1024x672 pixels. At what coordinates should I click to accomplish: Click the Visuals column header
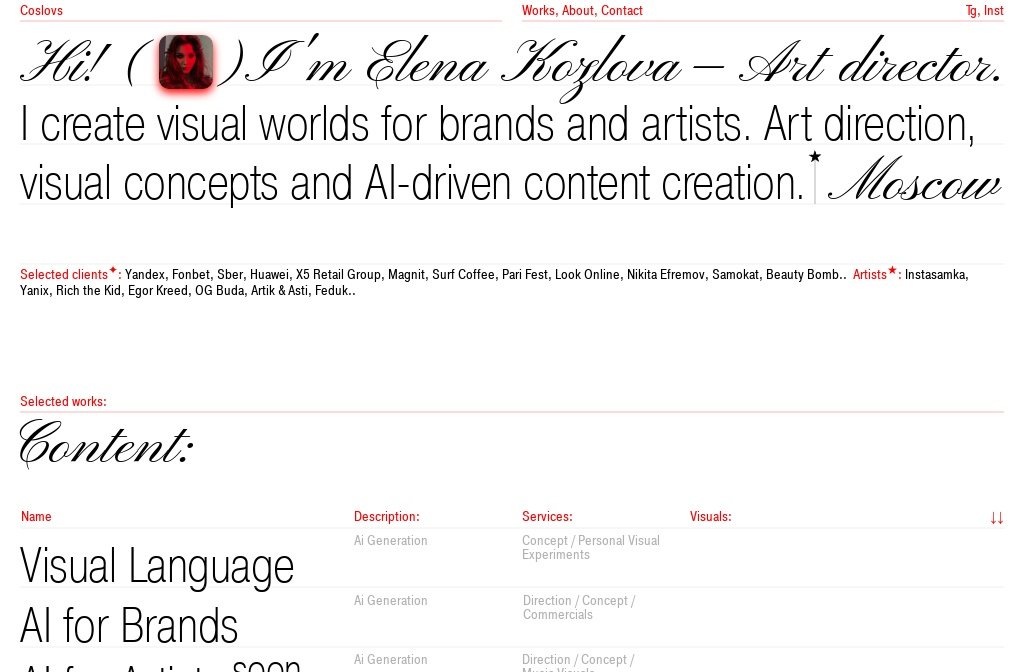[x=711, y=517]
